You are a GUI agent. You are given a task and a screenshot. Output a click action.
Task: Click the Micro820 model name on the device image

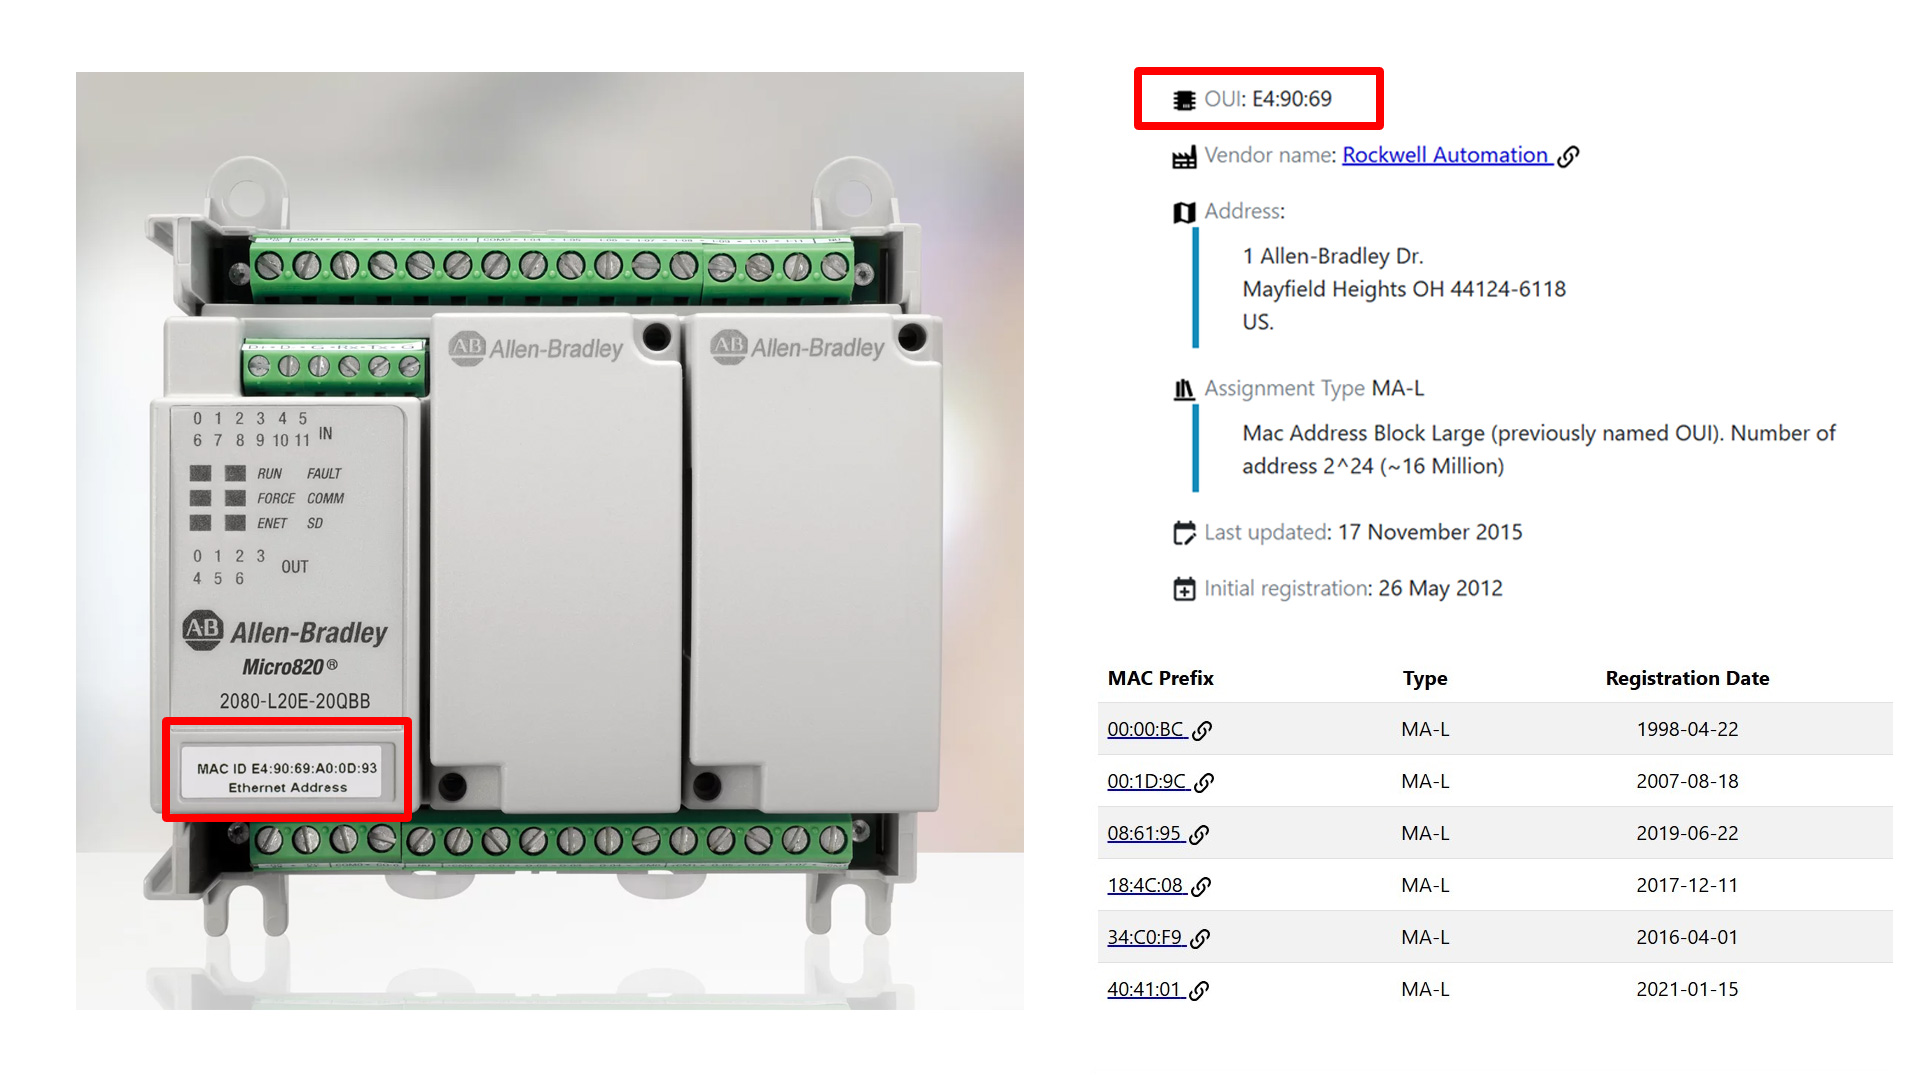click(284, 667)
